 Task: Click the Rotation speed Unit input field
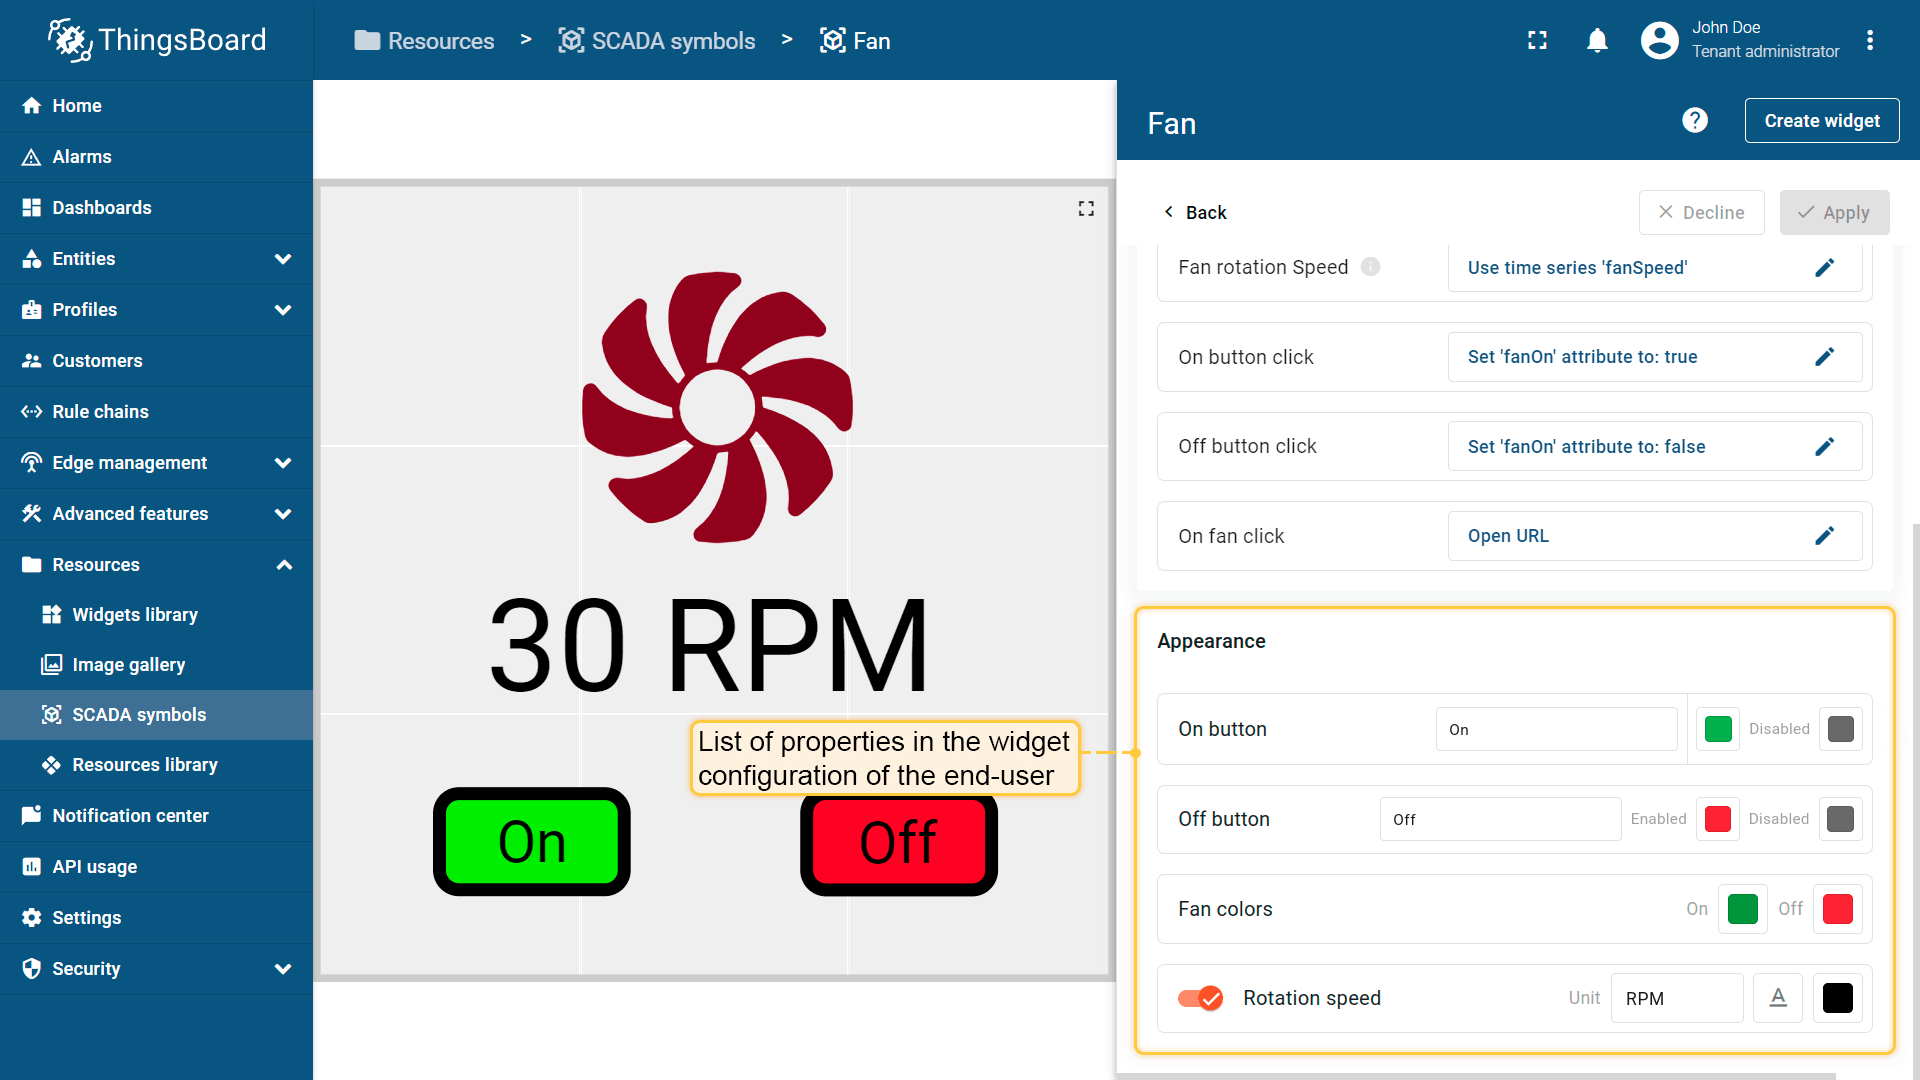click(1676, 998)
